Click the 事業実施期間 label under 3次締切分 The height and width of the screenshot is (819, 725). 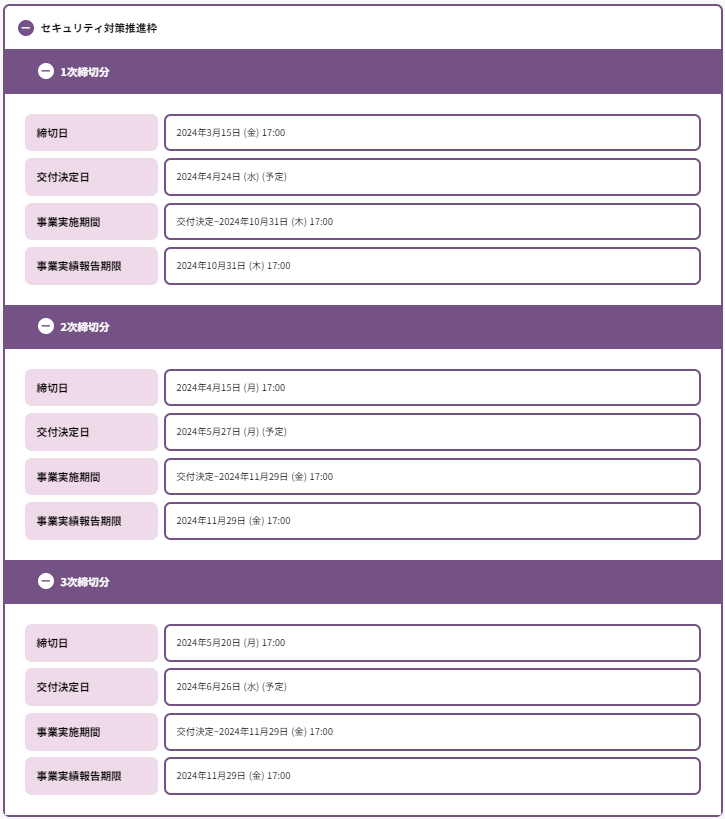[91, 732]
